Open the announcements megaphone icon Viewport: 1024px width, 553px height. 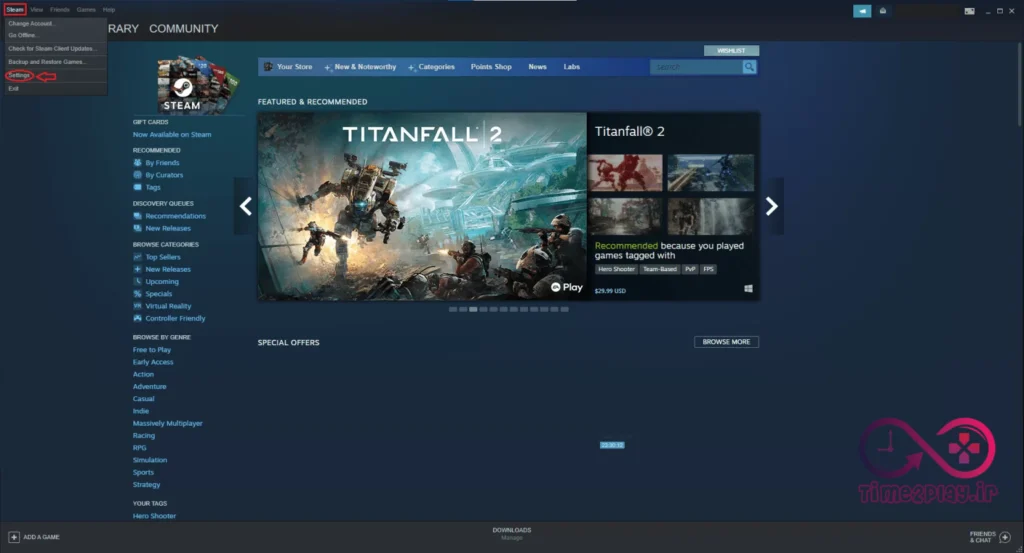(862, 11)
